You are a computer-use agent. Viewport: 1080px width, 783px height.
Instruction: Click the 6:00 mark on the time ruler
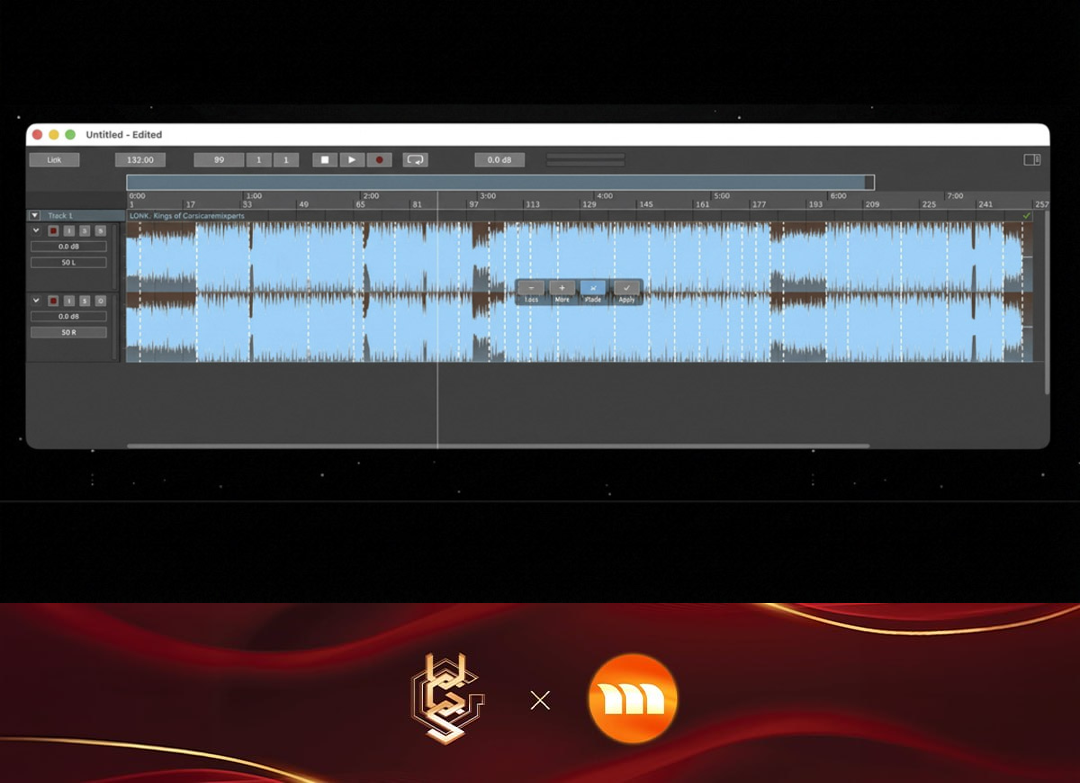[838, 196]
